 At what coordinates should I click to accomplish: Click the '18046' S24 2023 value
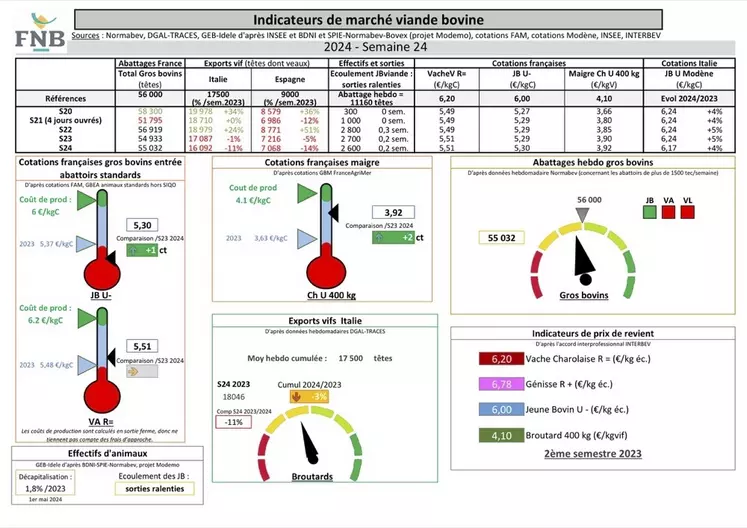(233, 396)
